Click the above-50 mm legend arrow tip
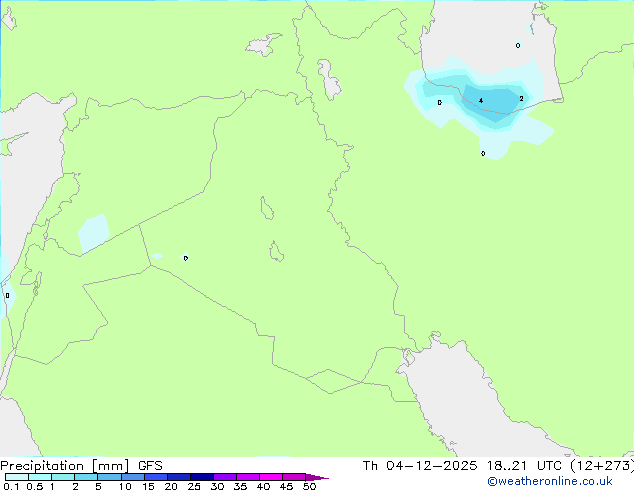The image size is (634, 490). point(317,477)
